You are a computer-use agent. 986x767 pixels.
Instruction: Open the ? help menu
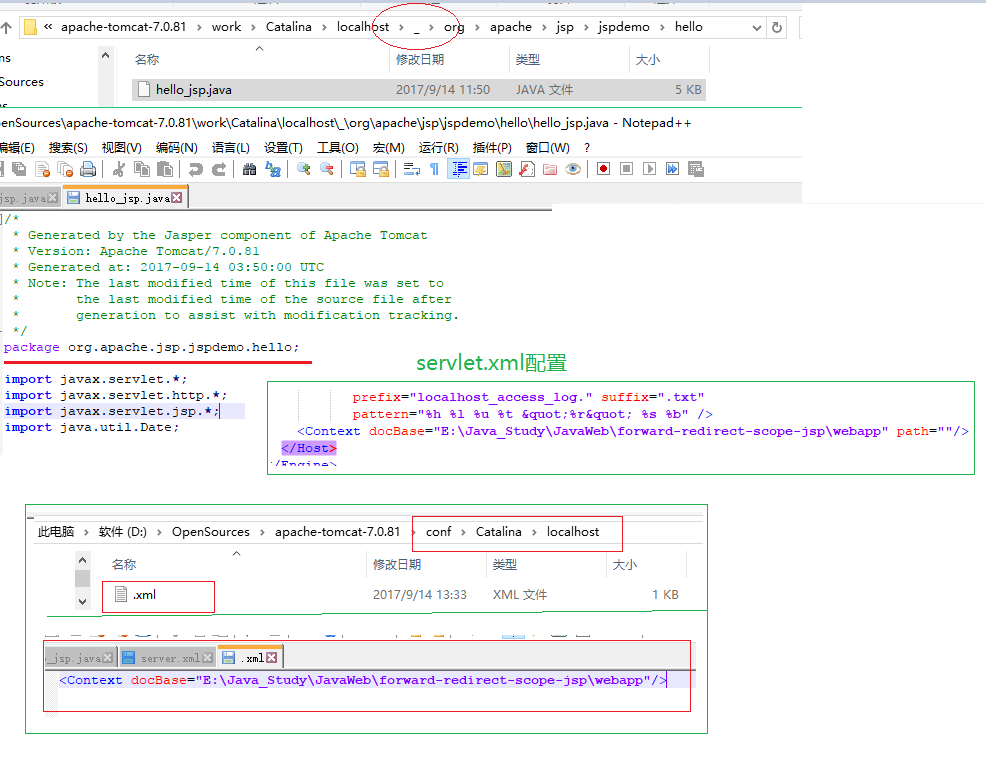click(x=587, y=148)
